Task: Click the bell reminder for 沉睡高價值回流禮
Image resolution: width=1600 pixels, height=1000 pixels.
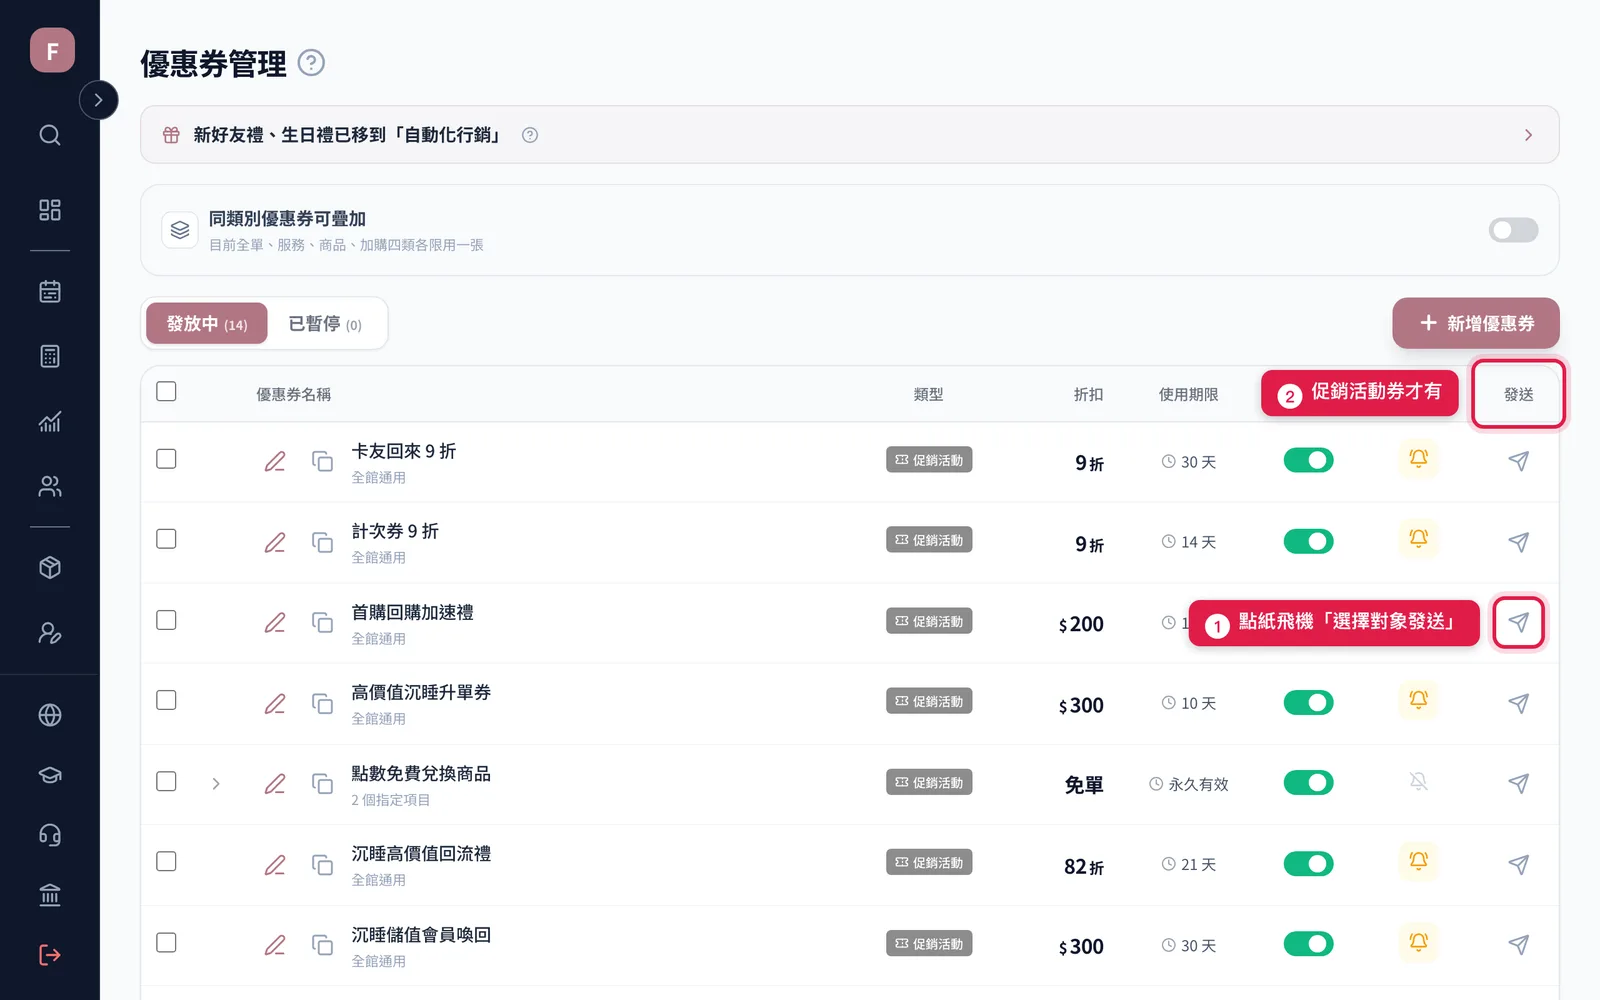Action: click(x=1418, y=861)
